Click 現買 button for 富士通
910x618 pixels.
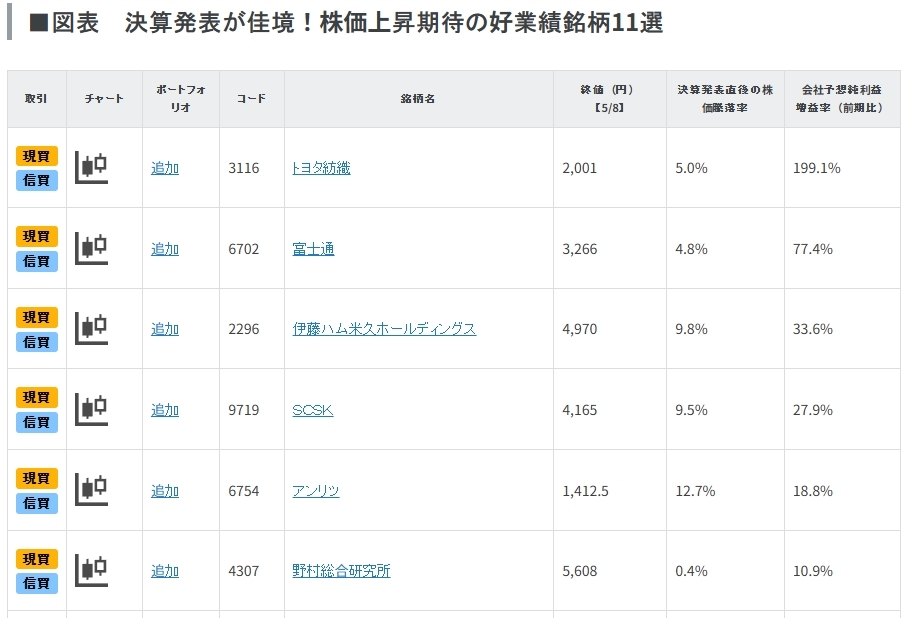point(37,237)
